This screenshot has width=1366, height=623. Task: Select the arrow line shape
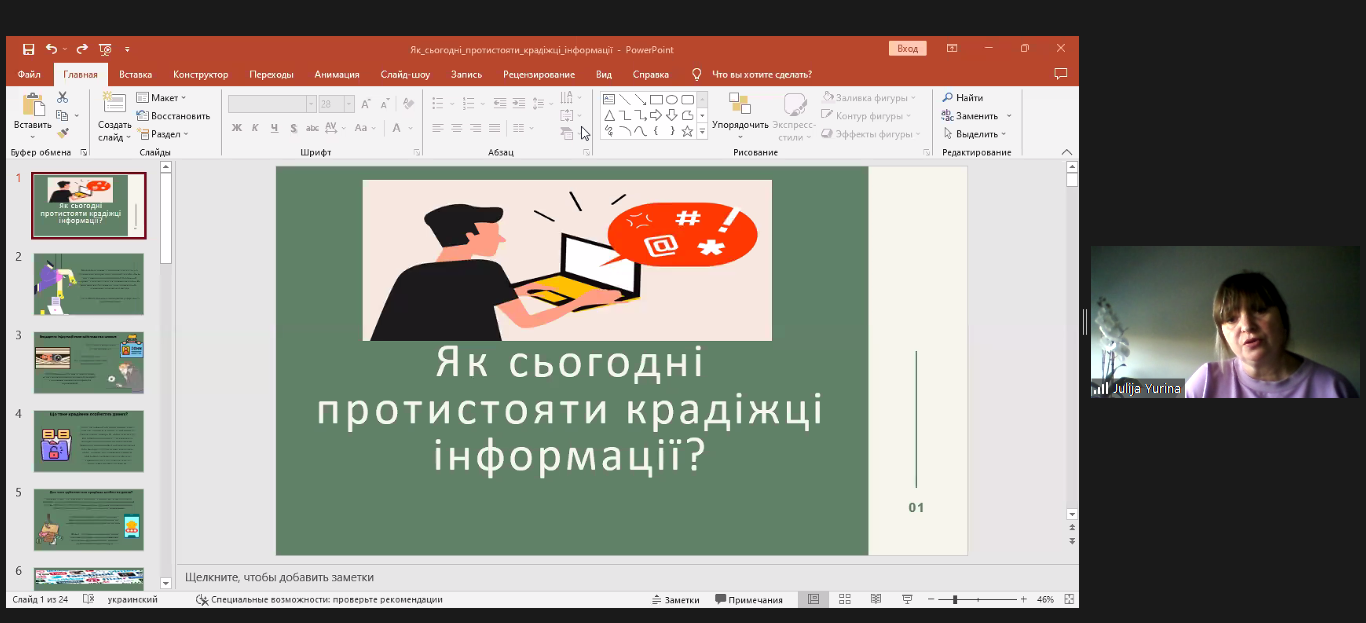[x=640, y=99]
